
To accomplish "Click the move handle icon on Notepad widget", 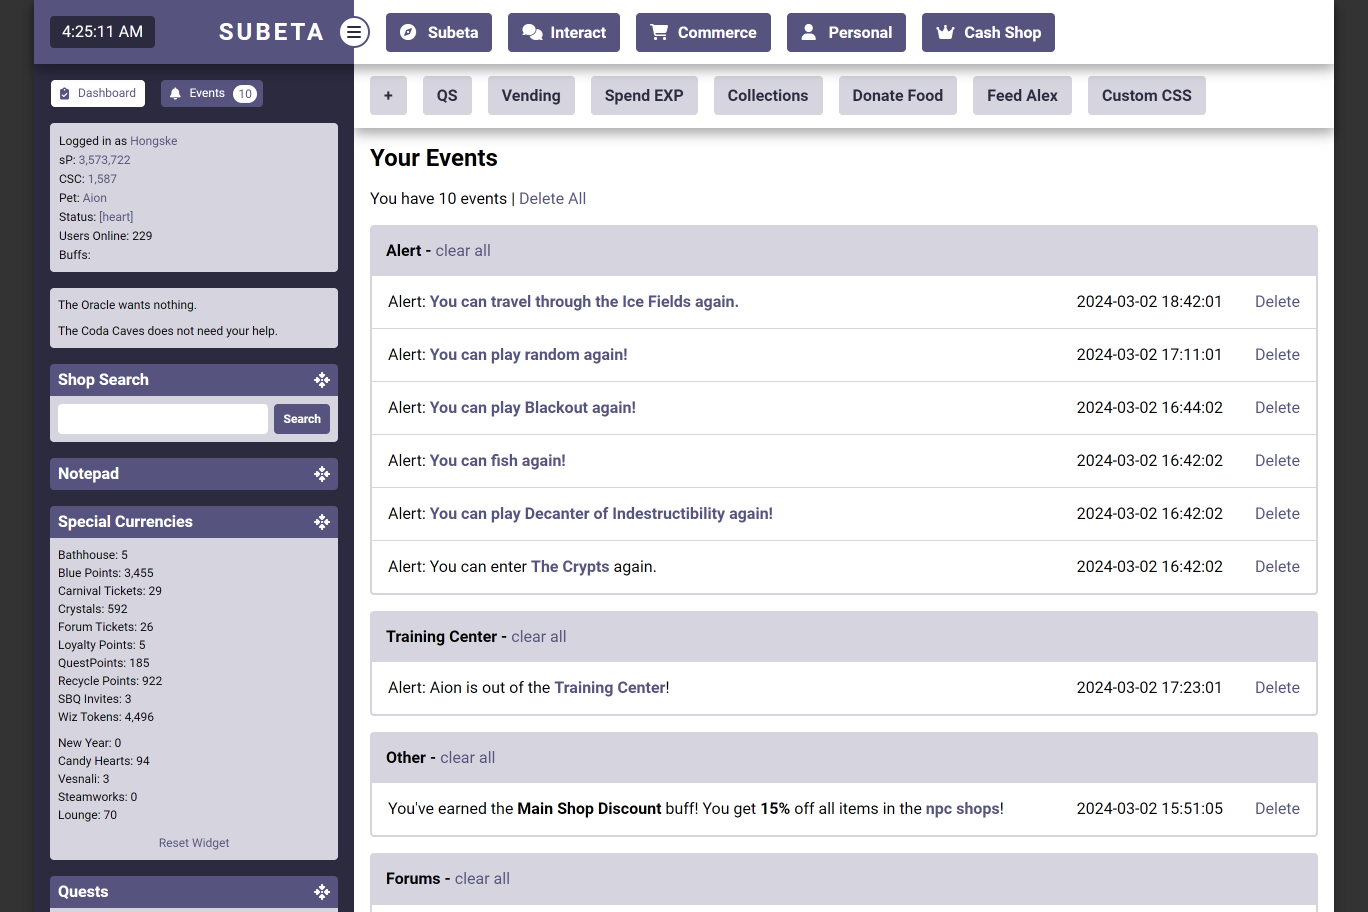I will 321,474.
